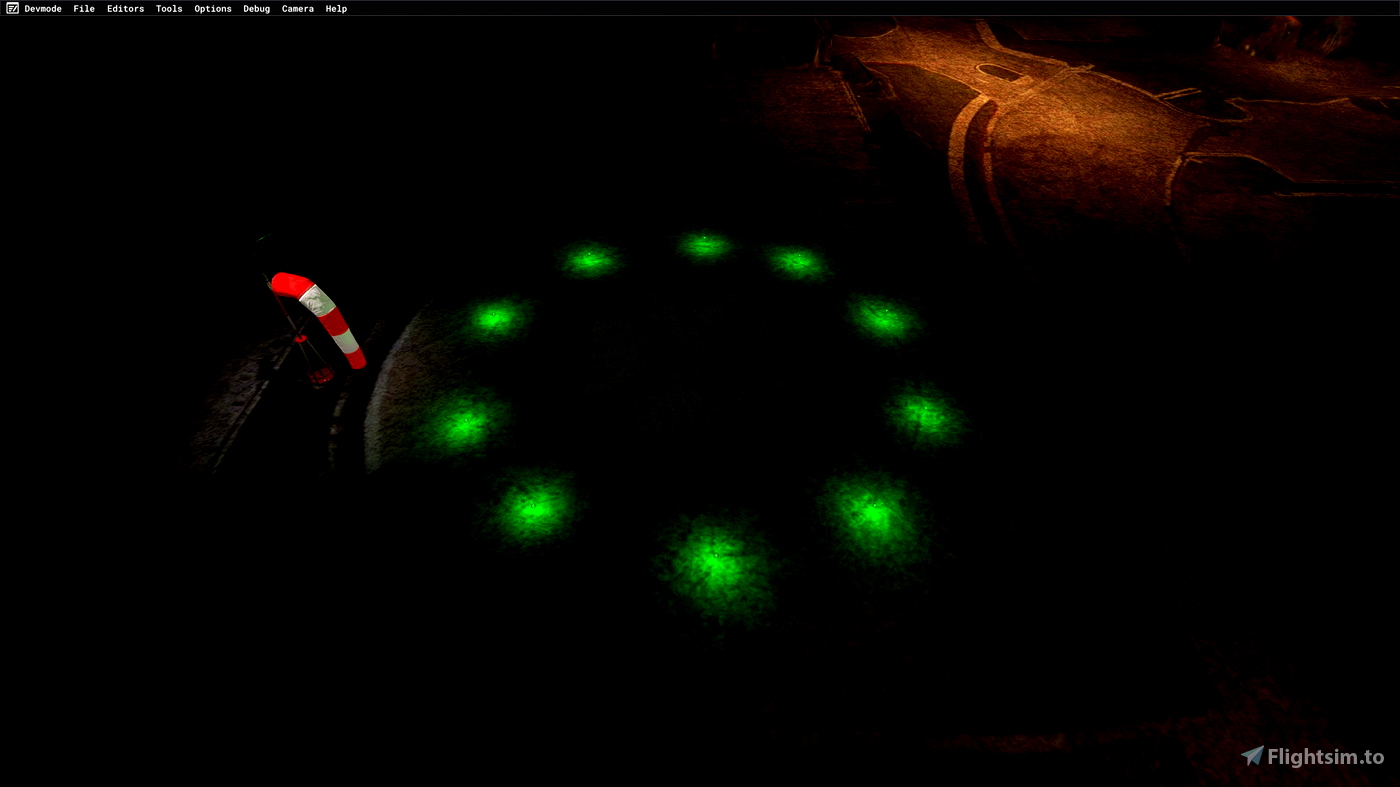Open the Options menu
Screen dimensions: 1400x787
pyautogui.click(x=213, y=8)
